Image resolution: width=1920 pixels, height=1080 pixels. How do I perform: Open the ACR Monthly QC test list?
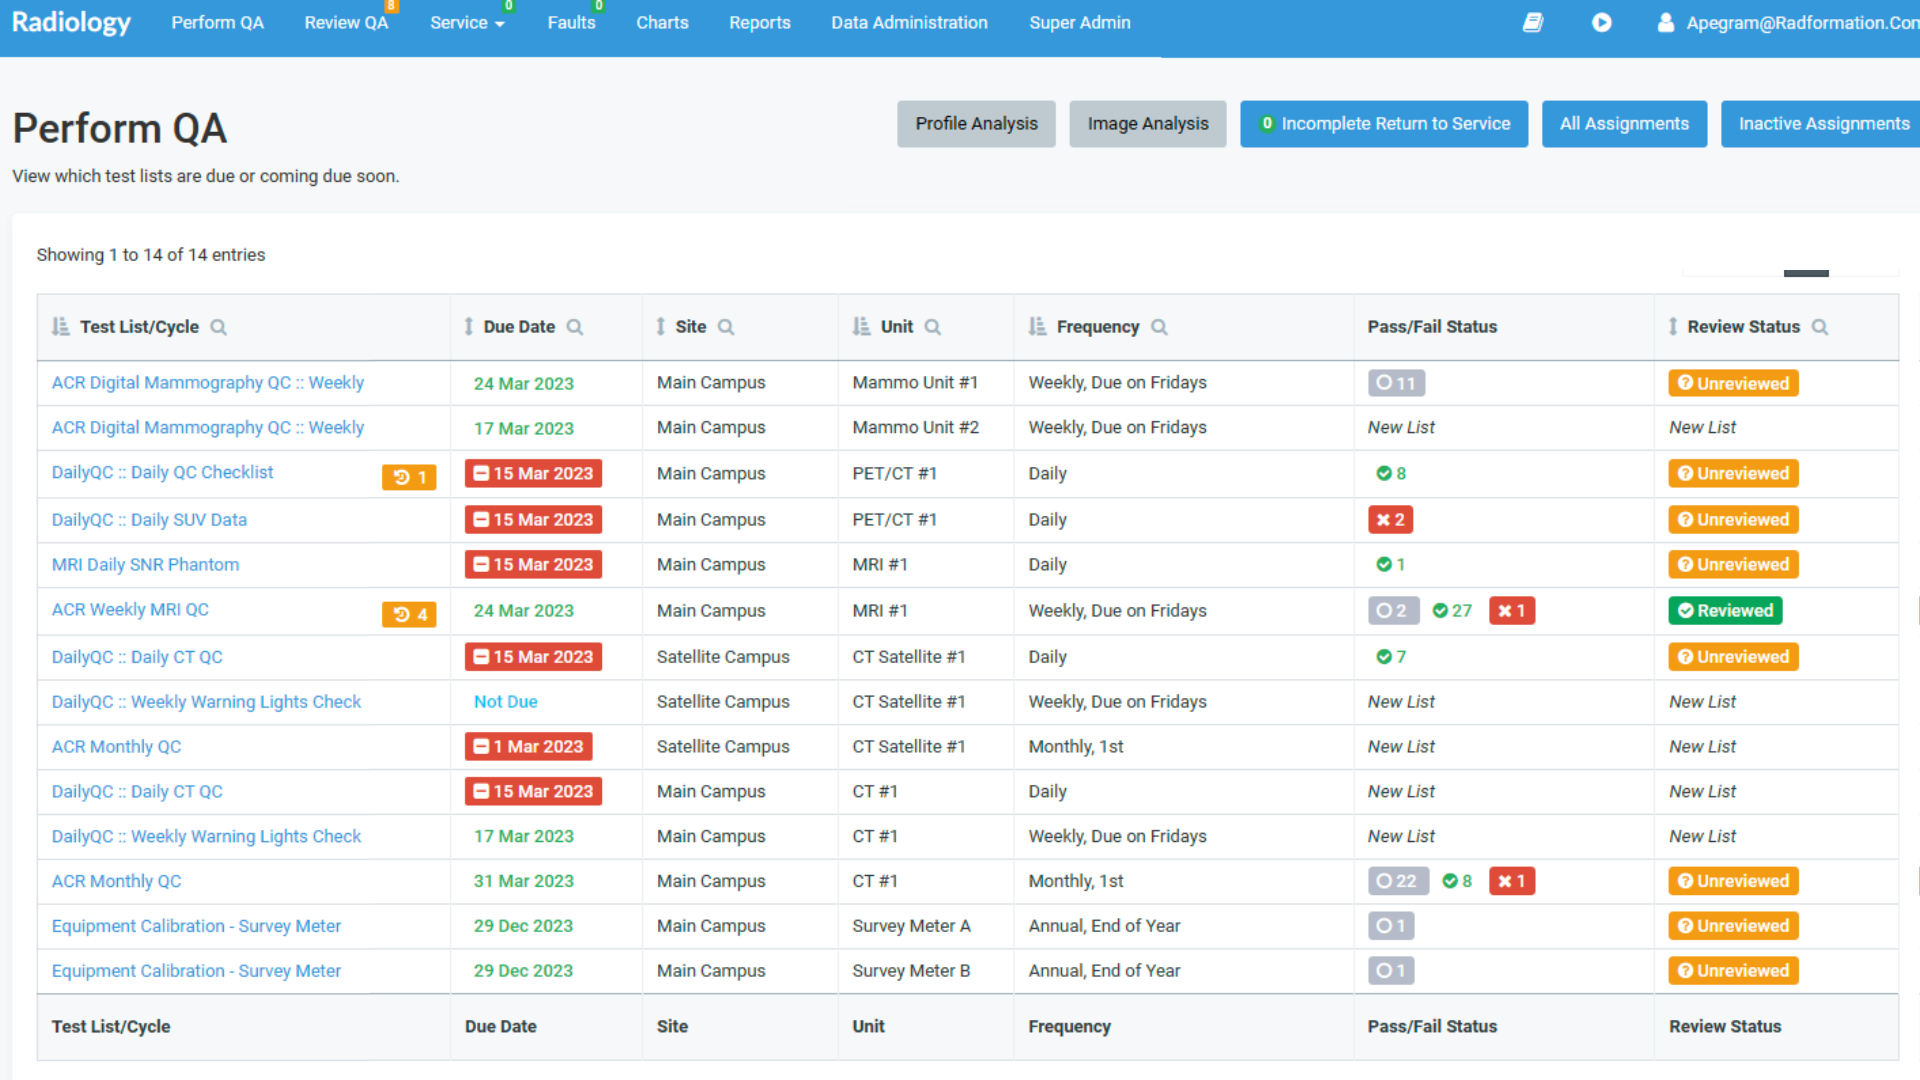pyautogui.click(x=116, y=746)
